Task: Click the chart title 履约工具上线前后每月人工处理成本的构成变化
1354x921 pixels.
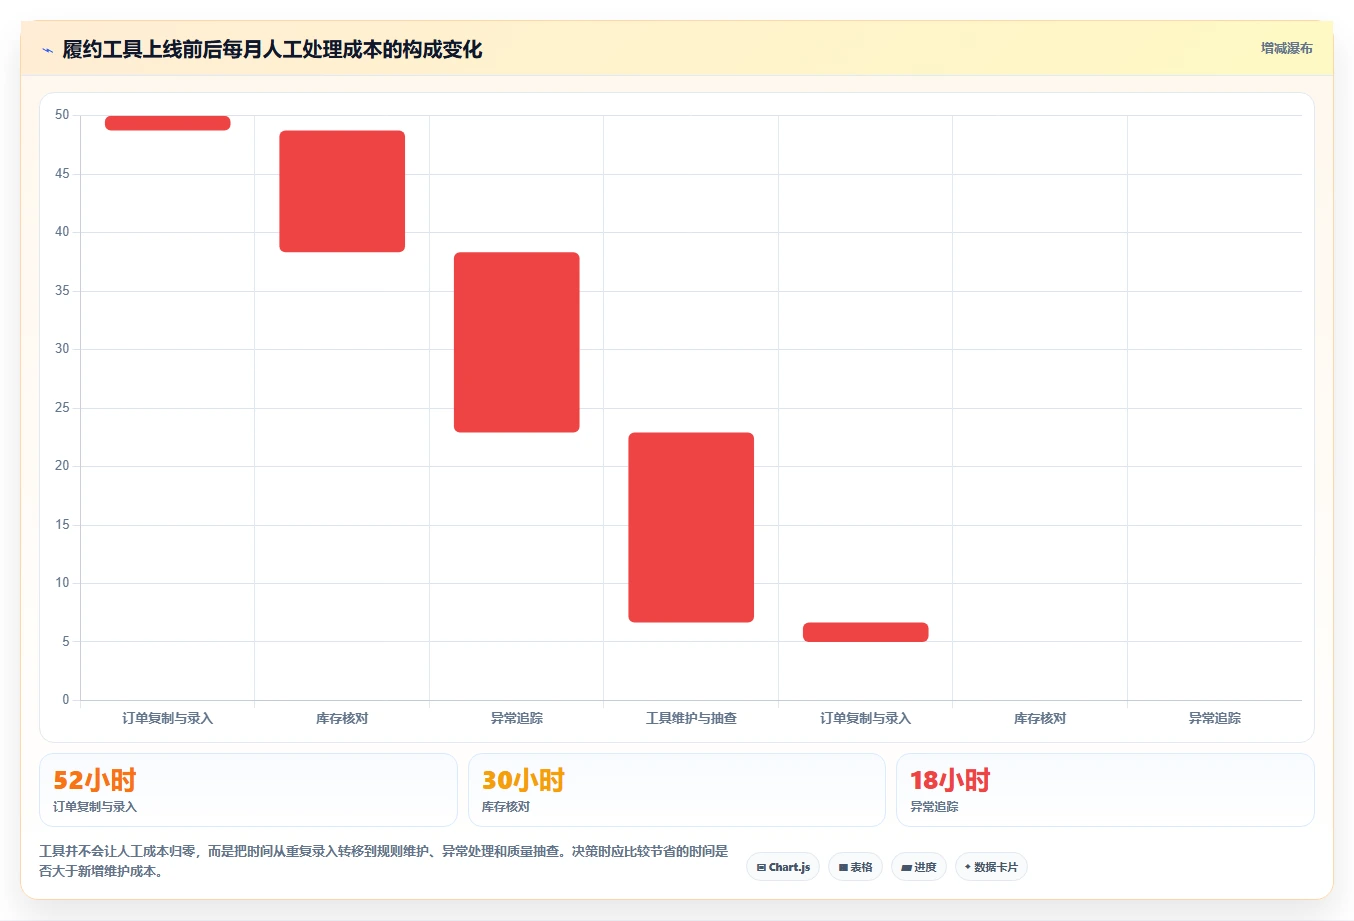Action: pos(272,49)
